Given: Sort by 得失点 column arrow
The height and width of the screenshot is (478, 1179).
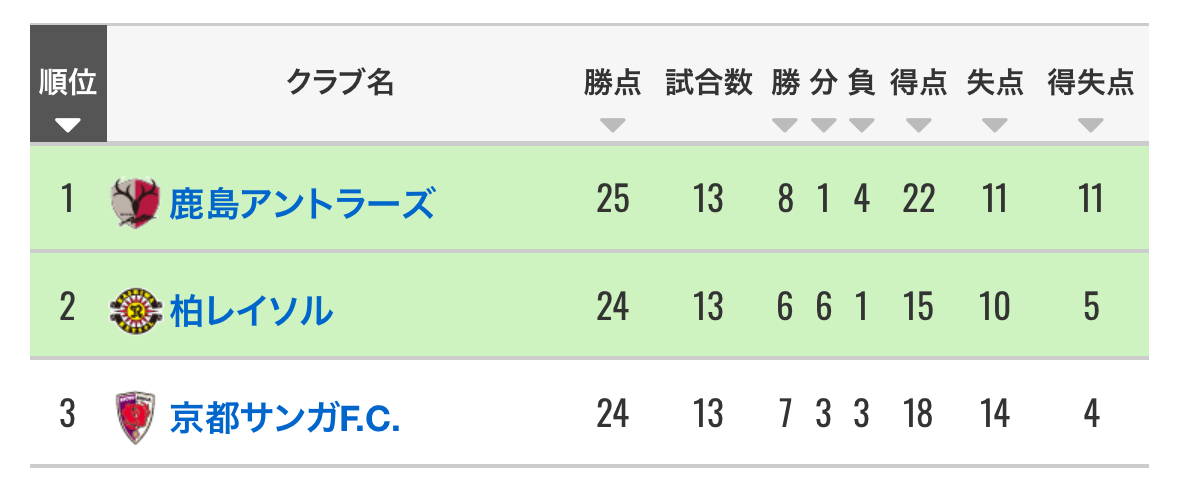Looking at the screenshot, I should pyautogui.click(x=1090, y=125).
